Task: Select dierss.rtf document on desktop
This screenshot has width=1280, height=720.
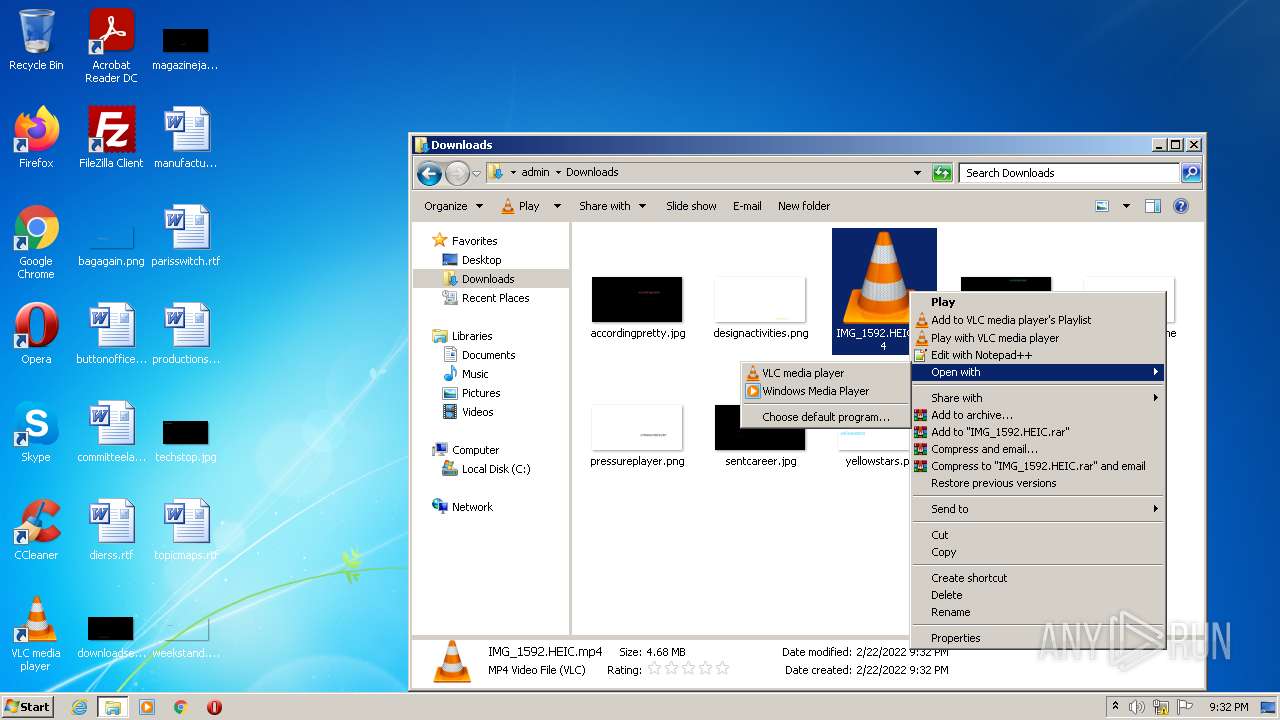Action: point(111,530)
